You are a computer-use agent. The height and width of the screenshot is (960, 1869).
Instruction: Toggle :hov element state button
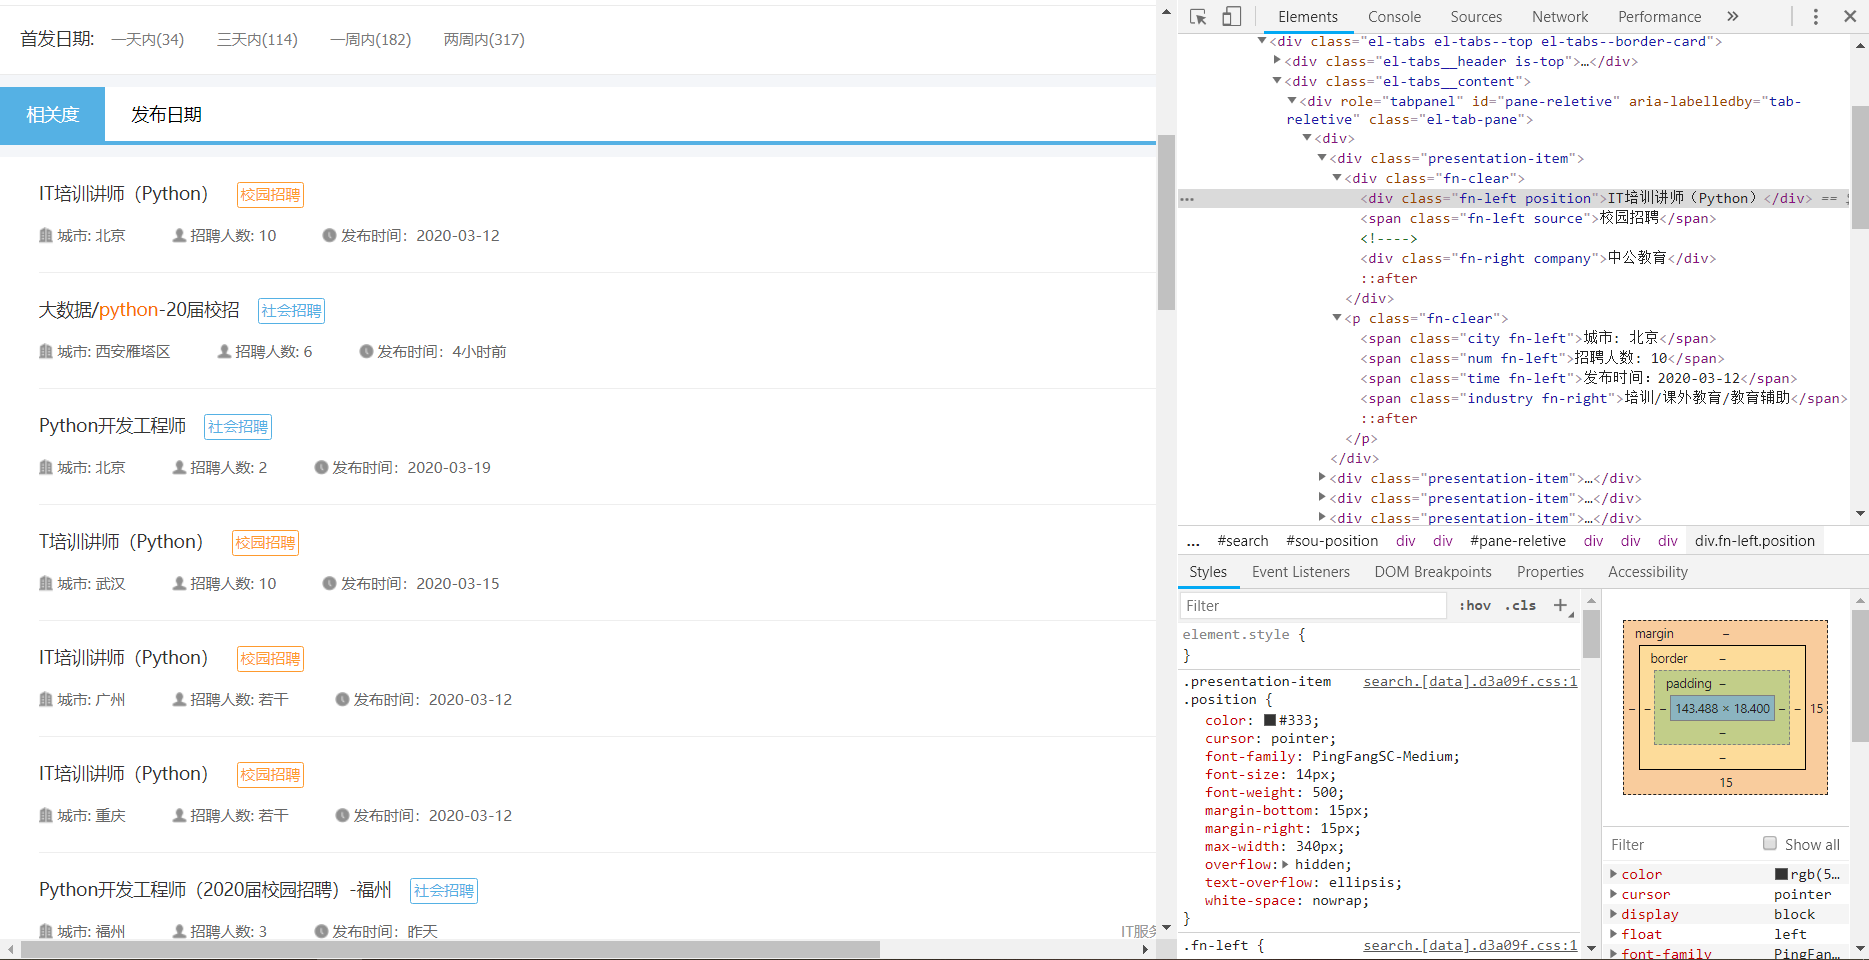coord(1475,605)
